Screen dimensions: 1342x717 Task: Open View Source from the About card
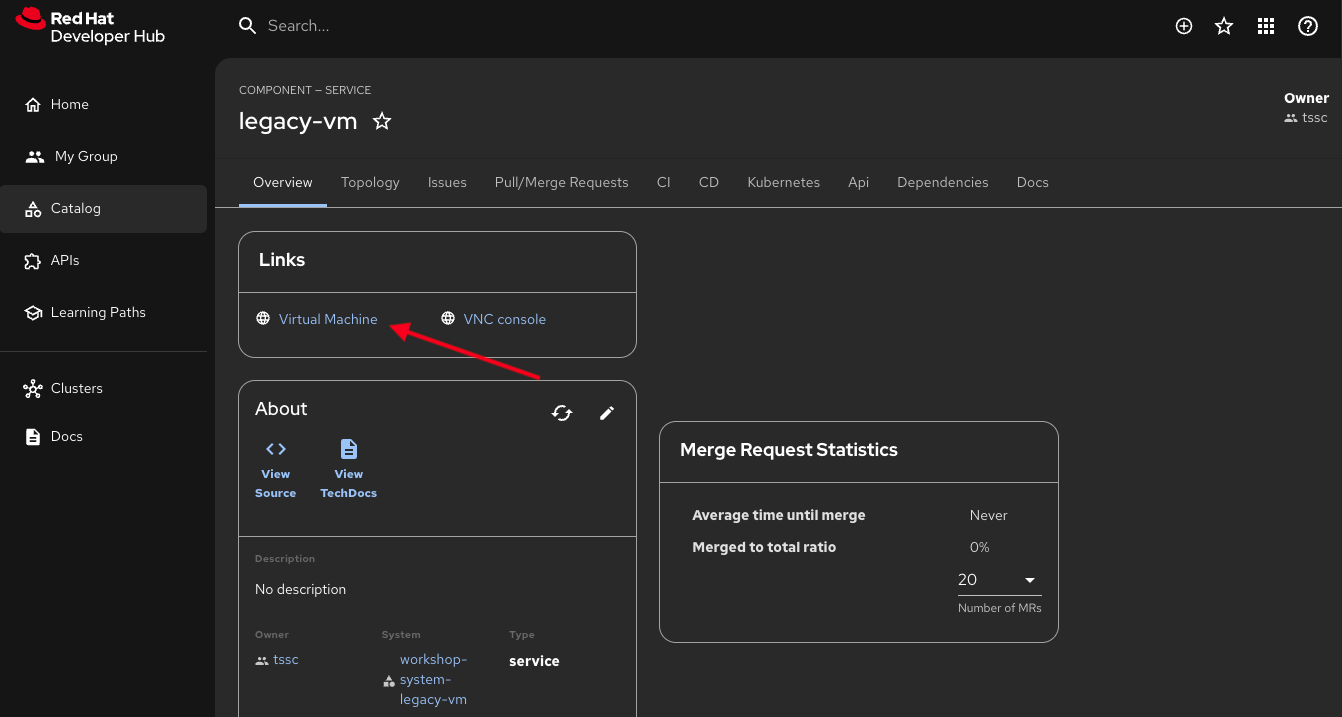[275, 466]
